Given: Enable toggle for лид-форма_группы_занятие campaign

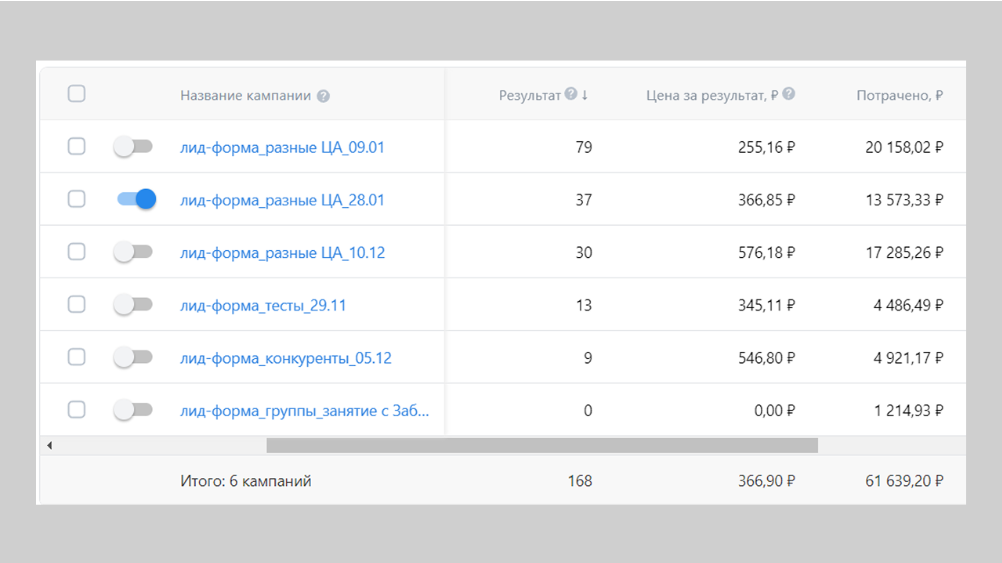Looking at the screenshot, I should click(x=133, y=410).
